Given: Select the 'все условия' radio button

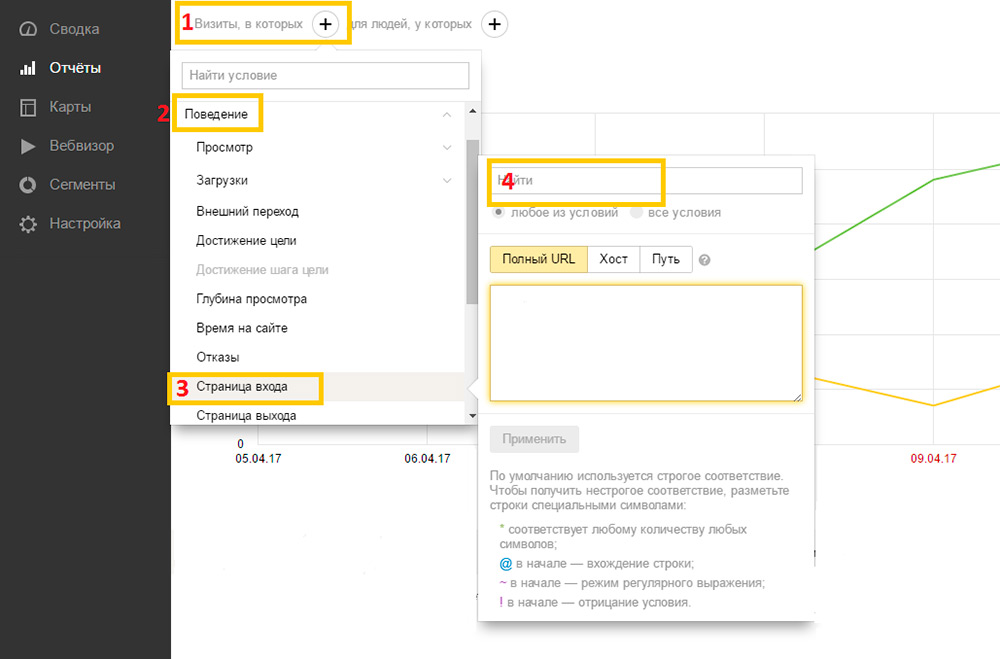Looking at the screenshot, I should (x=637, y=212).
